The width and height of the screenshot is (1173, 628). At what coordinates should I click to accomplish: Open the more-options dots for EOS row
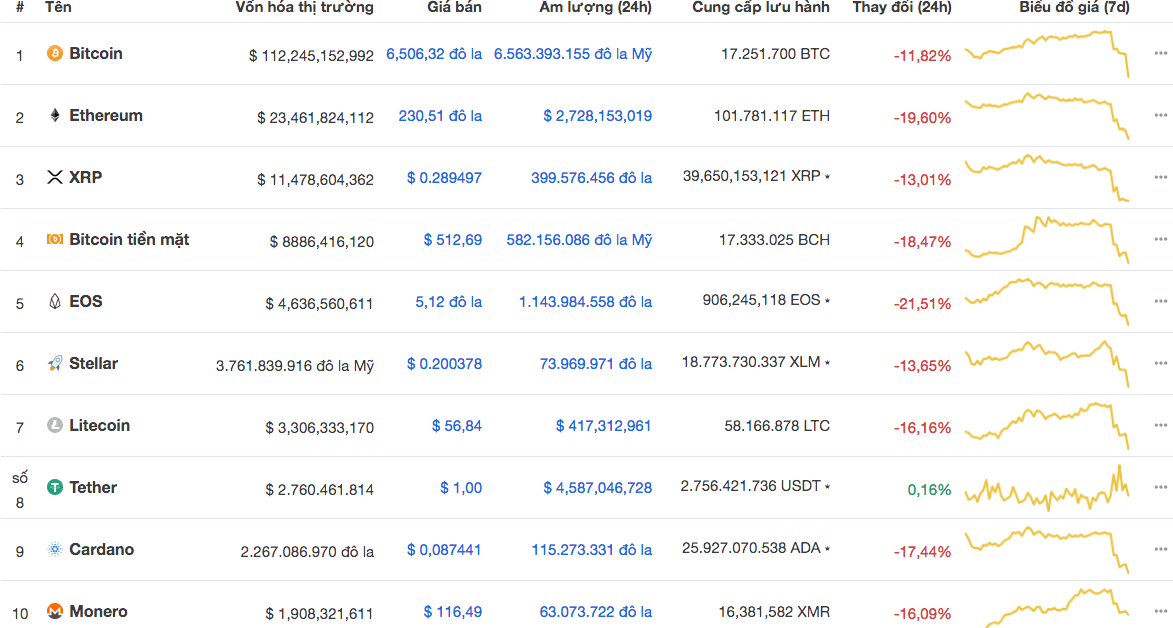coord(1160,302)
